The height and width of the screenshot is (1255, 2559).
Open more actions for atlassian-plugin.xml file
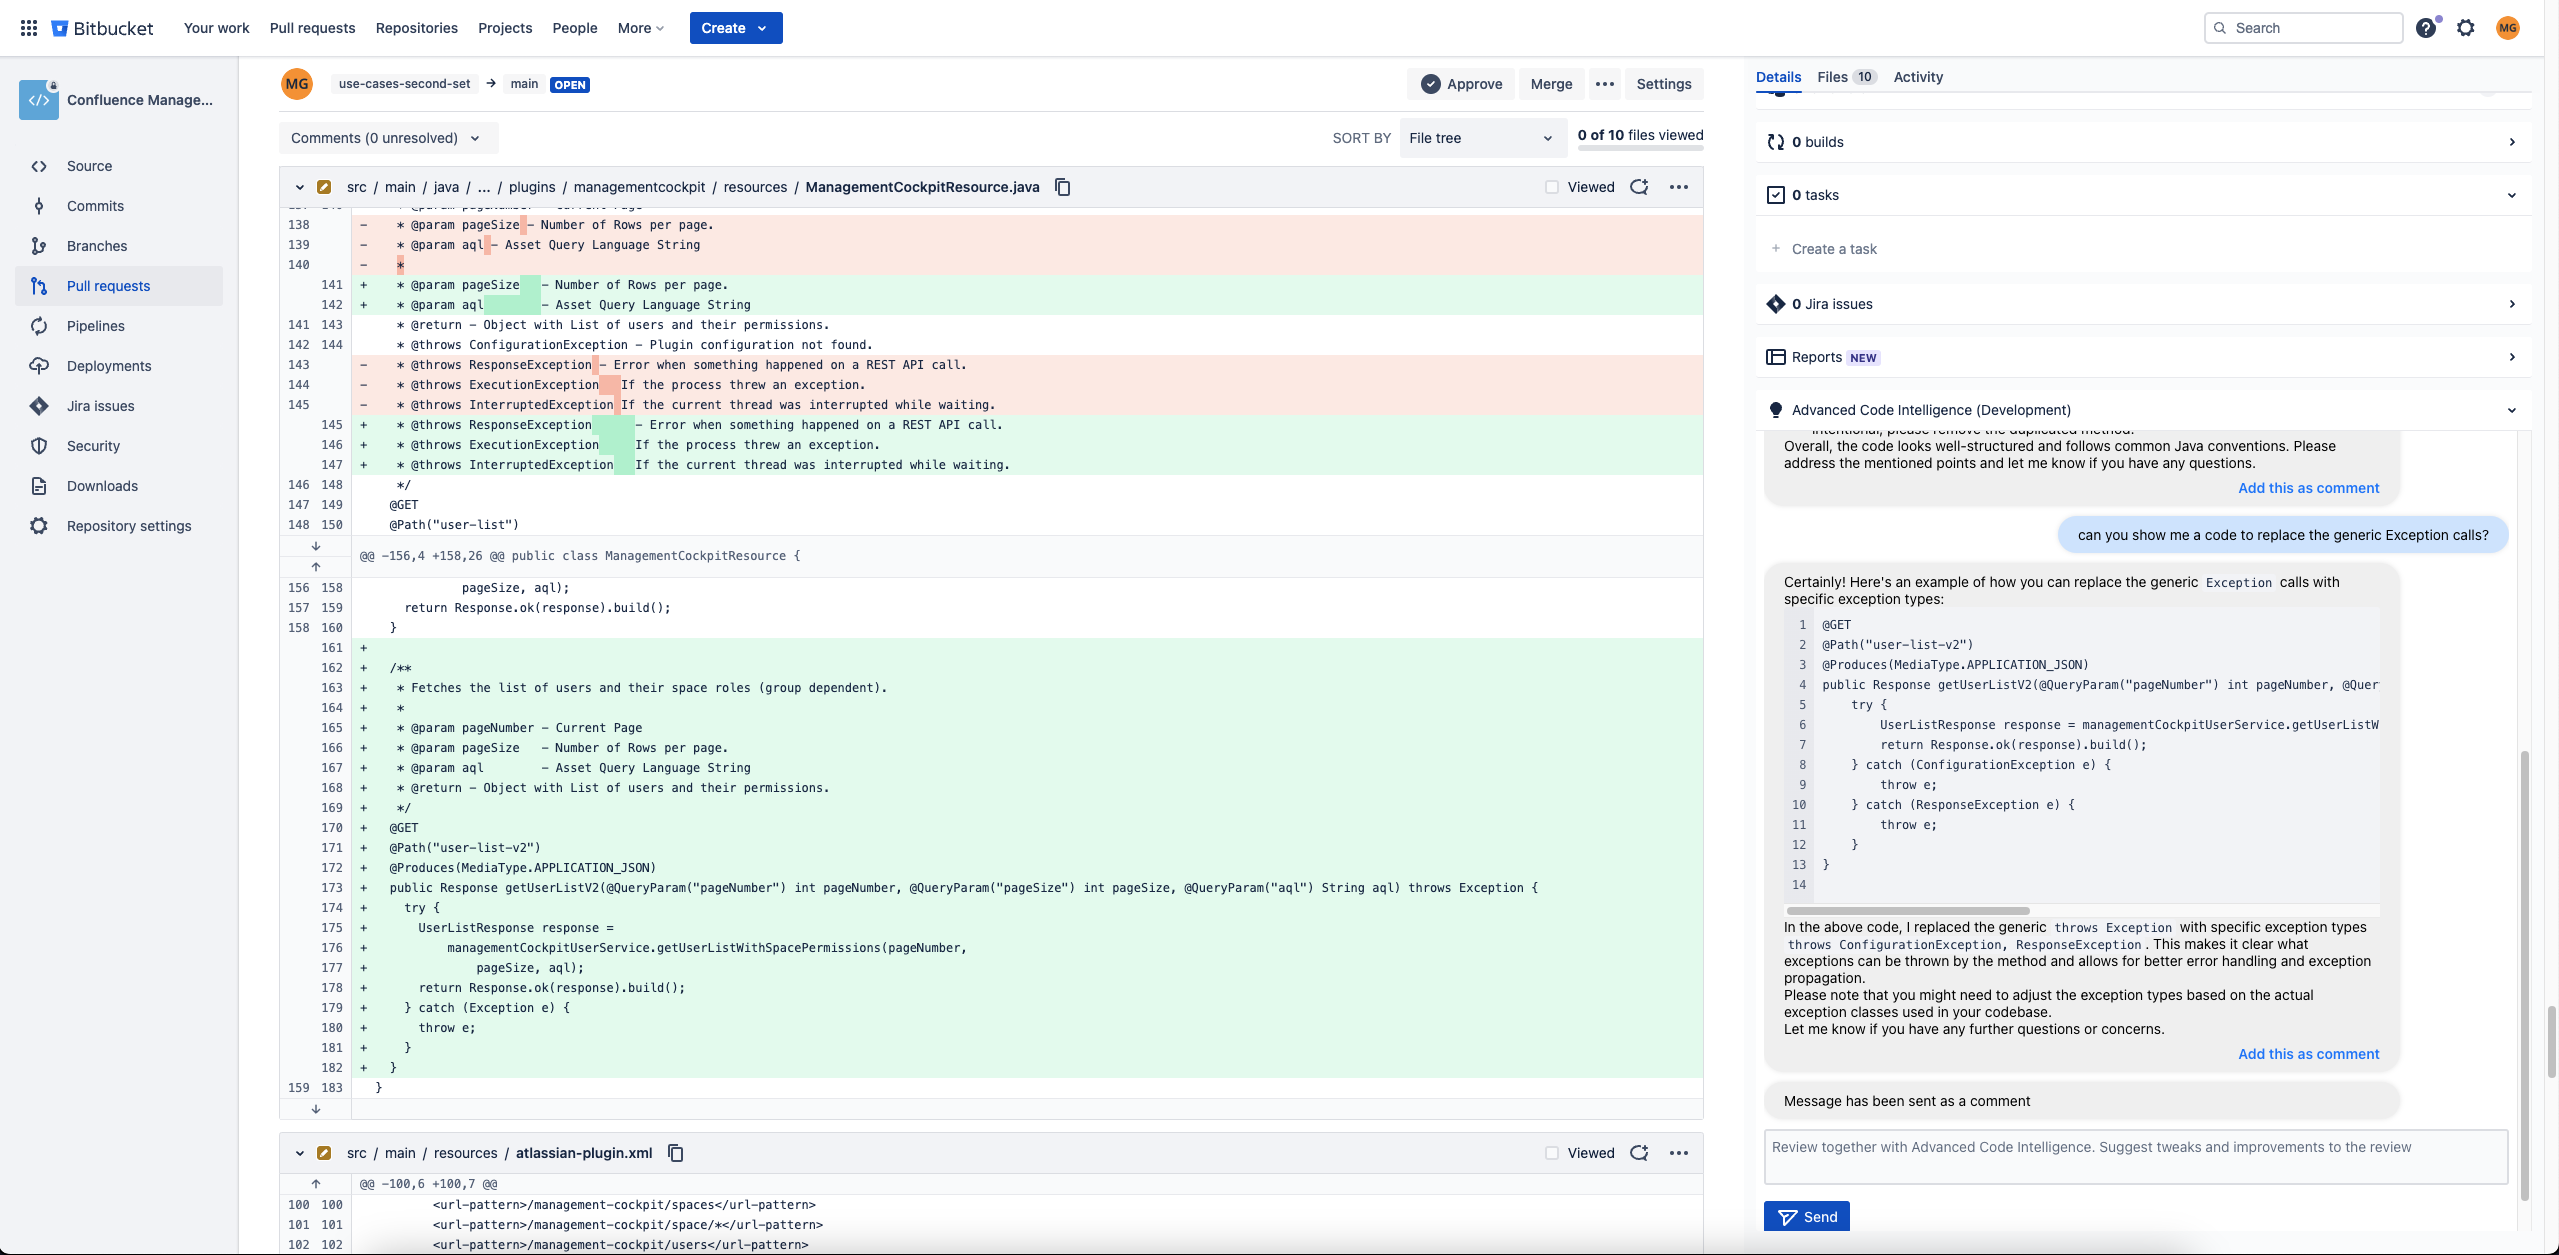click(1678, 1153)
